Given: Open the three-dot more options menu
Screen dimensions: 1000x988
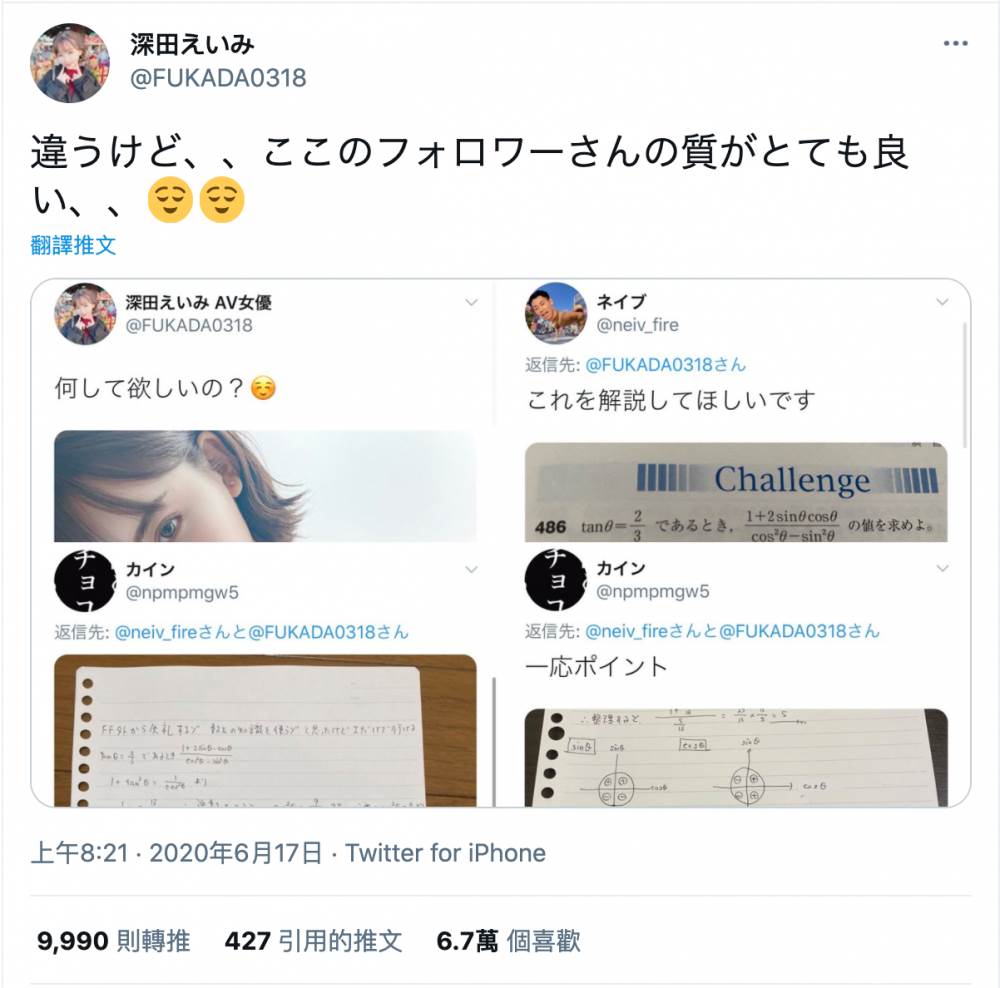Looking at the screenshot, I should pos(955,43).
